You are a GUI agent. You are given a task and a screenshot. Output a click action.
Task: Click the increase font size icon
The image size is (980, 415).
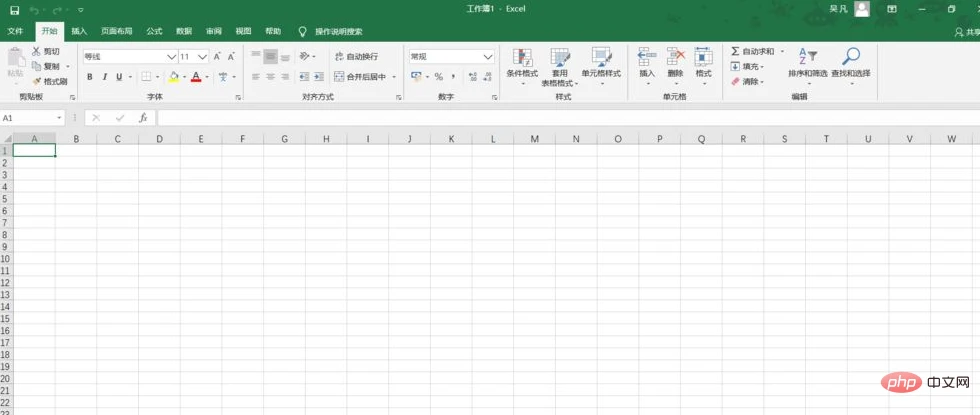218,57
